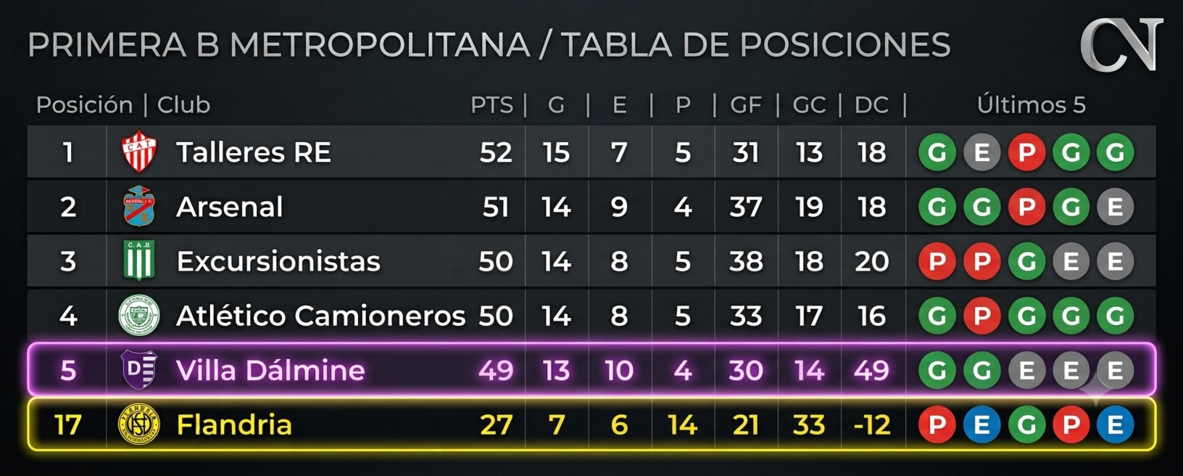
Task: Open the Excursionistas club name
Action: click(278, 262)
